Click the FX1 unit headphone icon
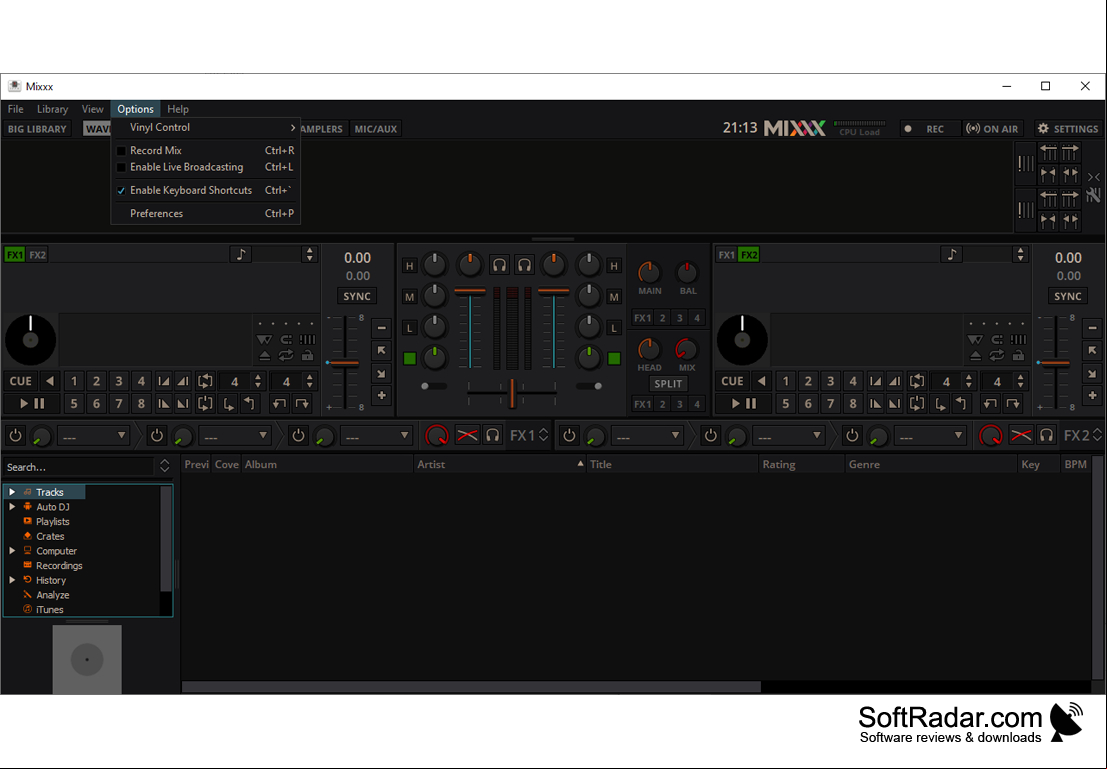Screen dimensions: 1107x769 pos(493,436)
